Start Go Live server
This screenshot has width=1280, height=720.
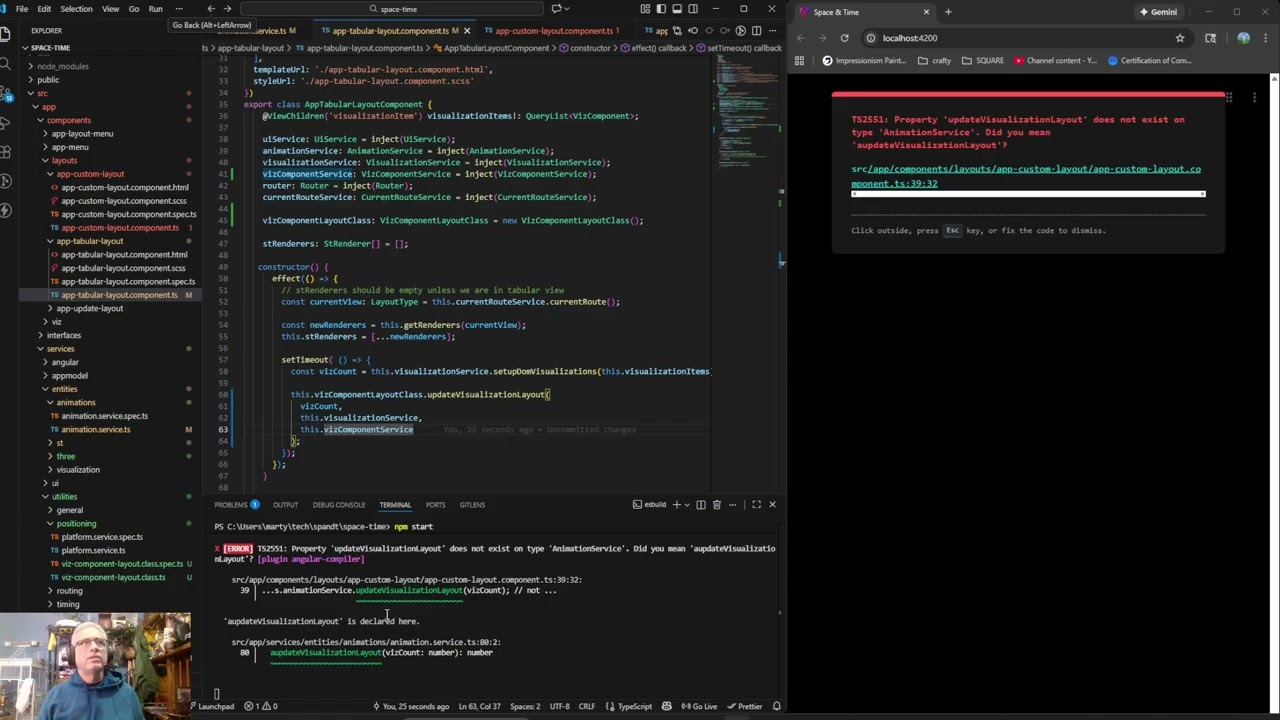click(x=700, y=707)
